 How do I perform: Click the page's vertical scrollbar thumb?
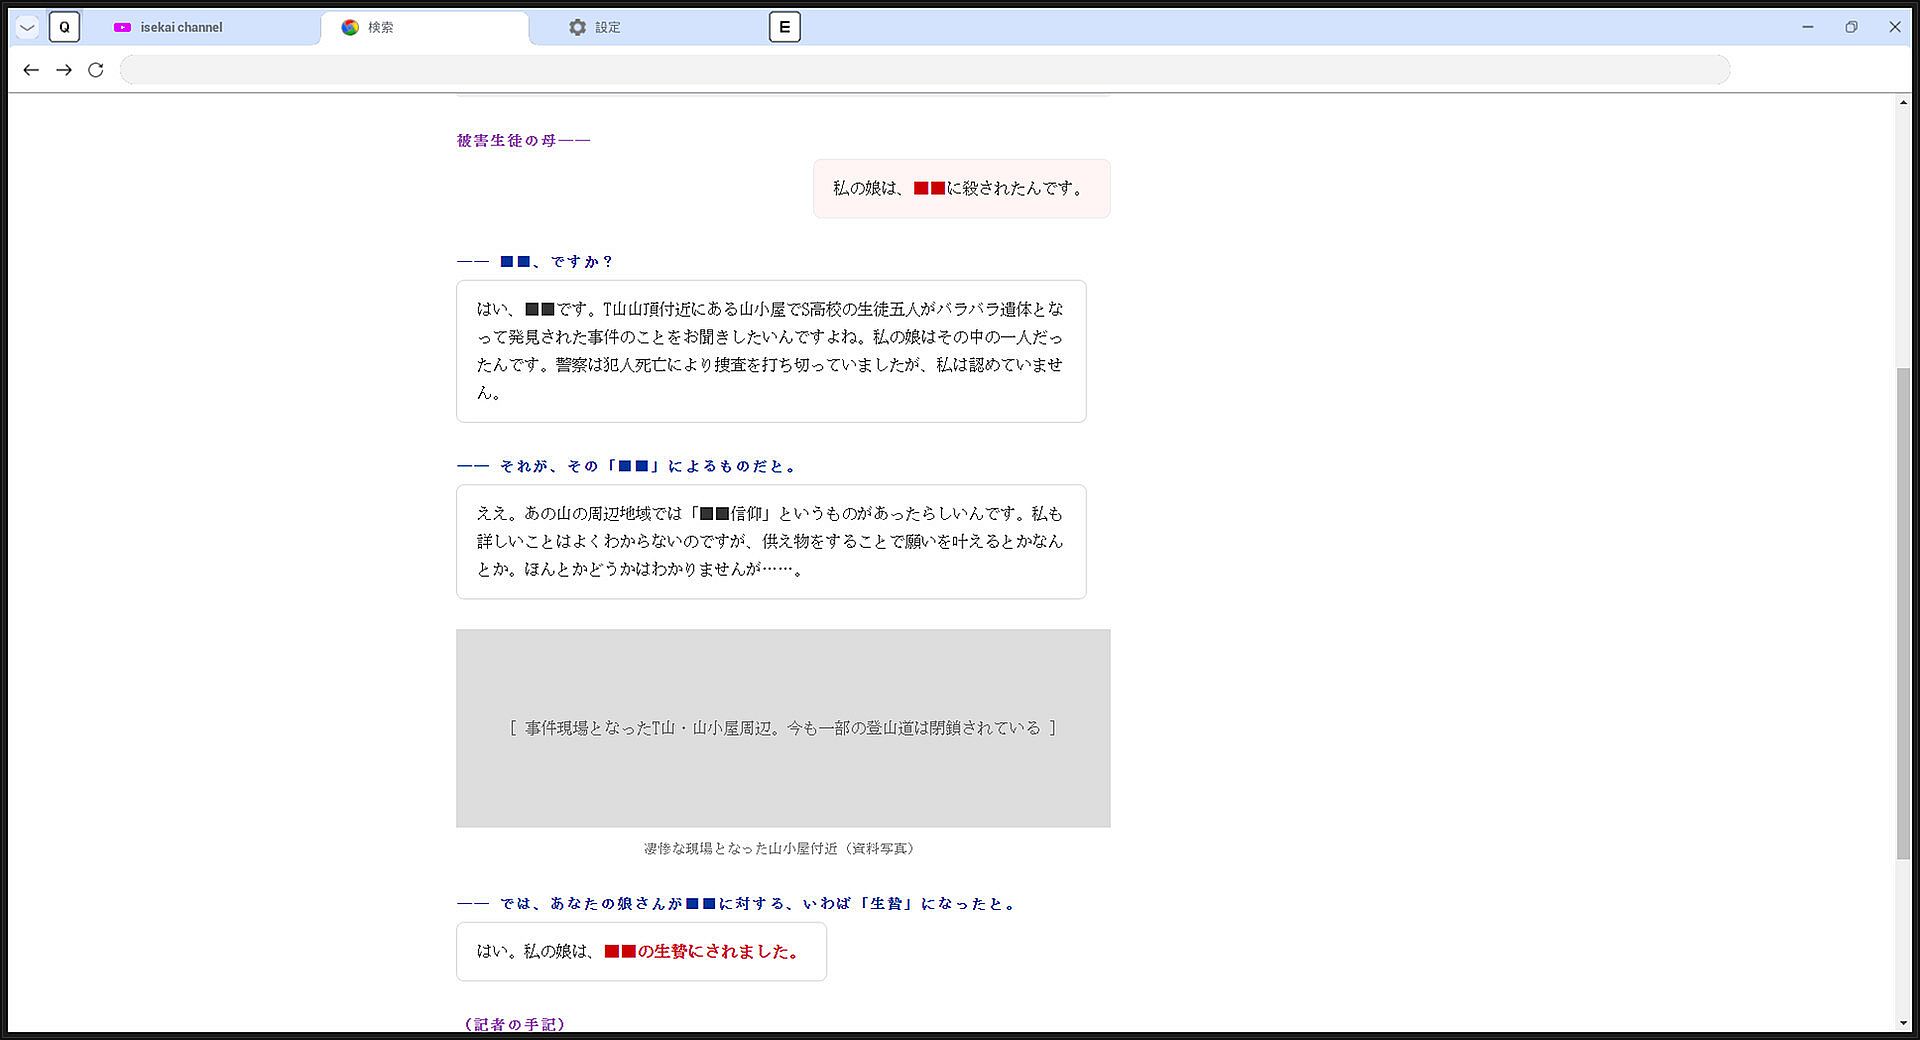click(x=1903, y=613)
